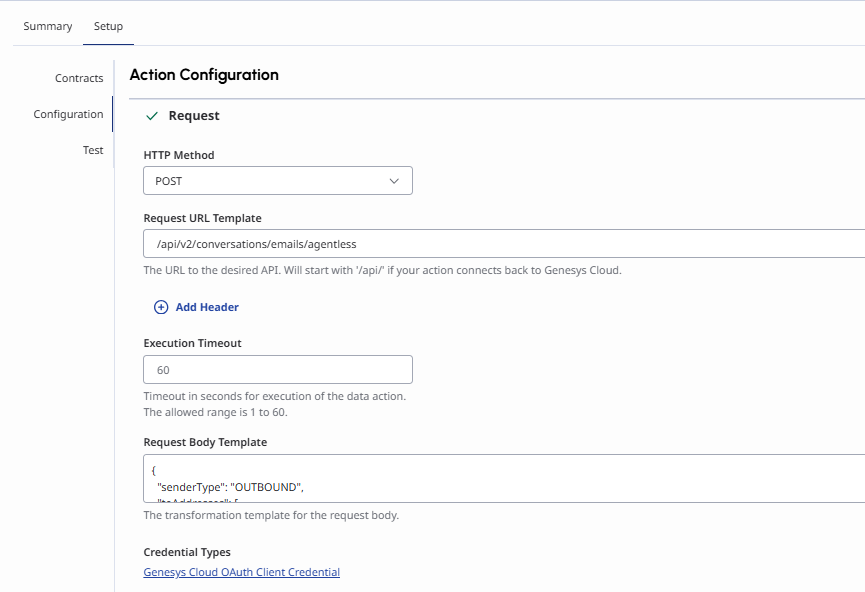Select the Setup tab

(109, 26)
